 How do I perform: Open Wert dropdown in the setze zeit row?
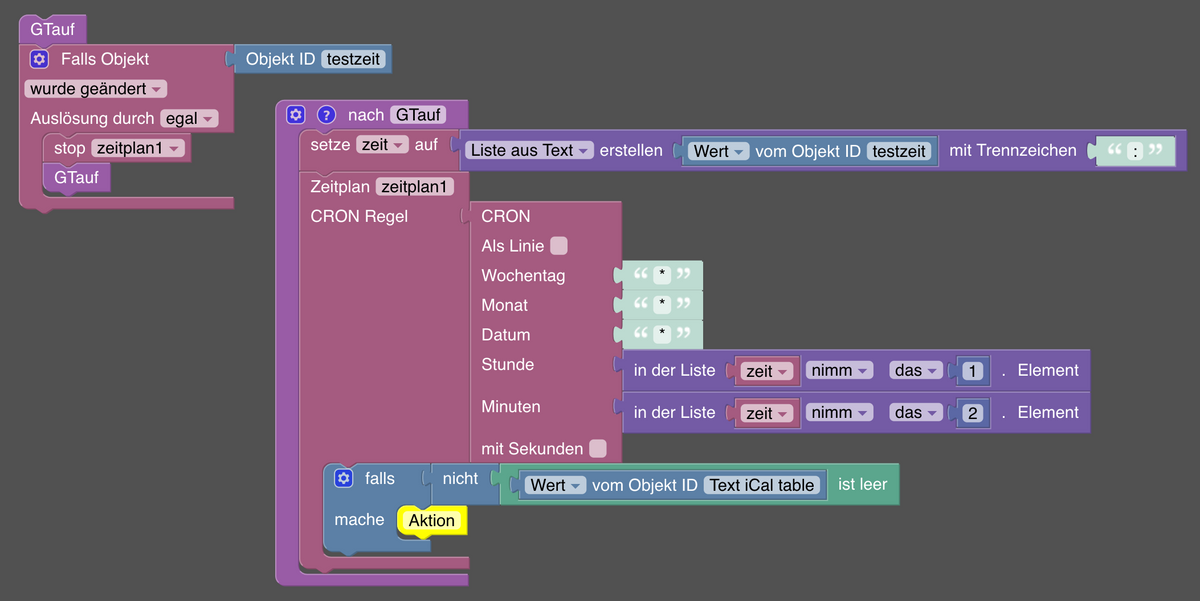719,151
